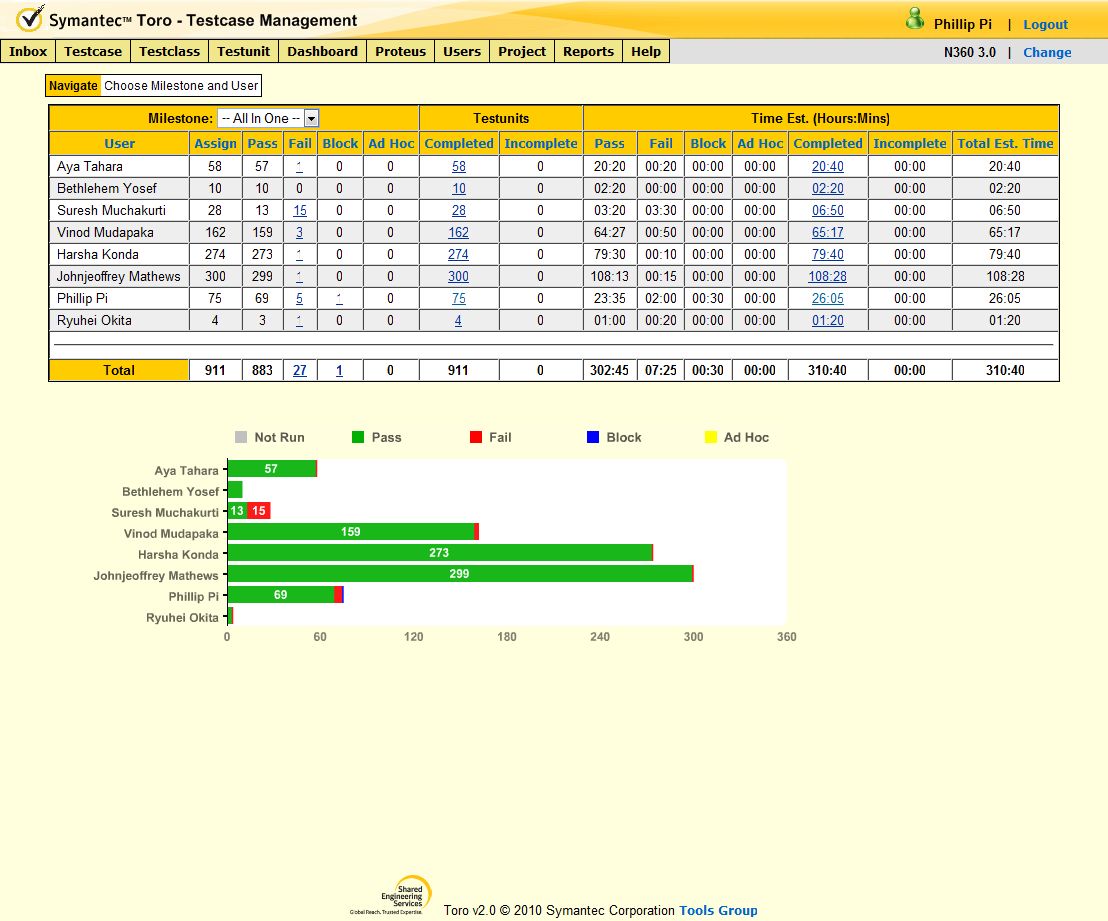
Task: Click the Navigate button
Action: click(73, 86)
